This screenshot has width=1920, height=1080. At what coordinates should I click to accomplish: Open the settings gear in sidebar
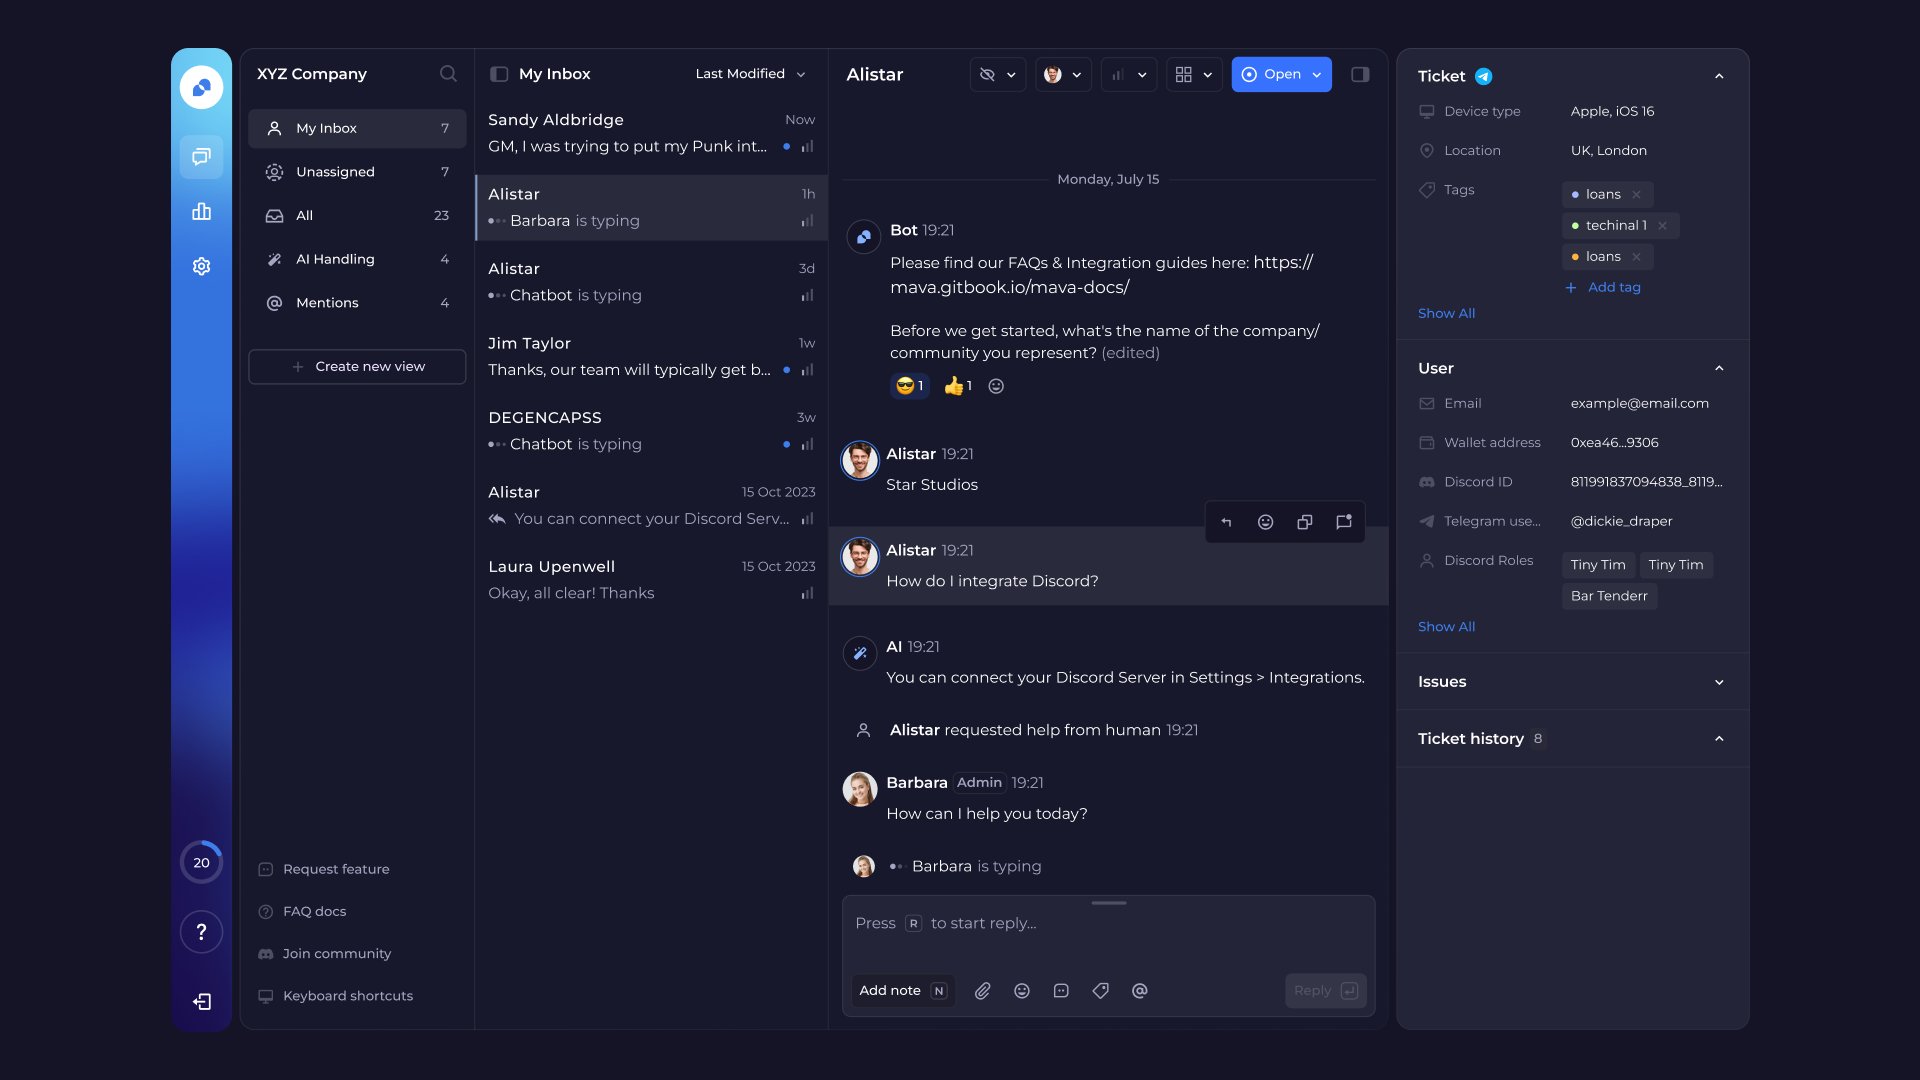coord(201,266)
